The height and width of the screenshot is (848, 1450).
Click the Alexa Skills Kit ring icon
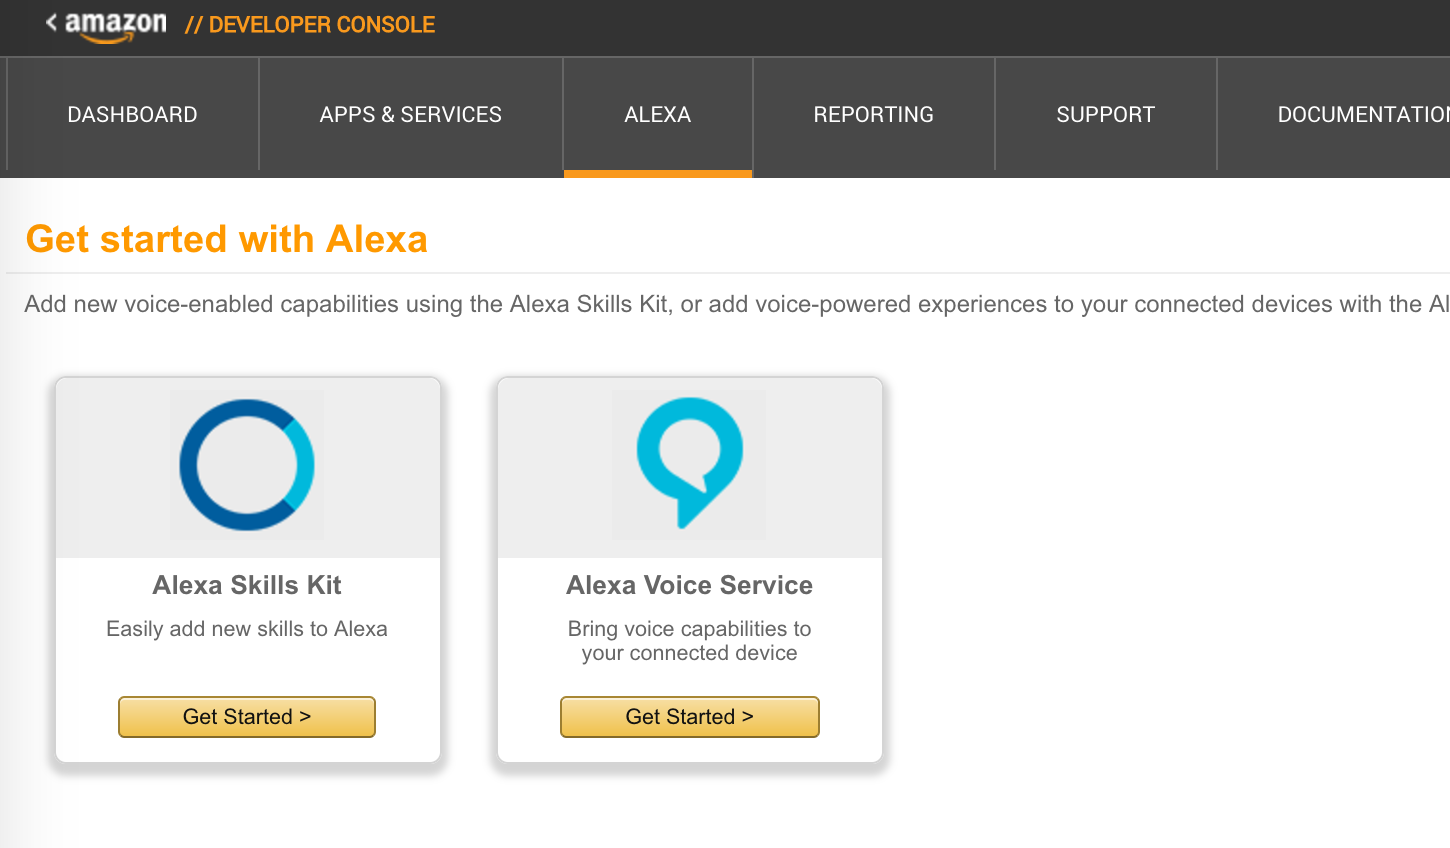pos(247,465)
